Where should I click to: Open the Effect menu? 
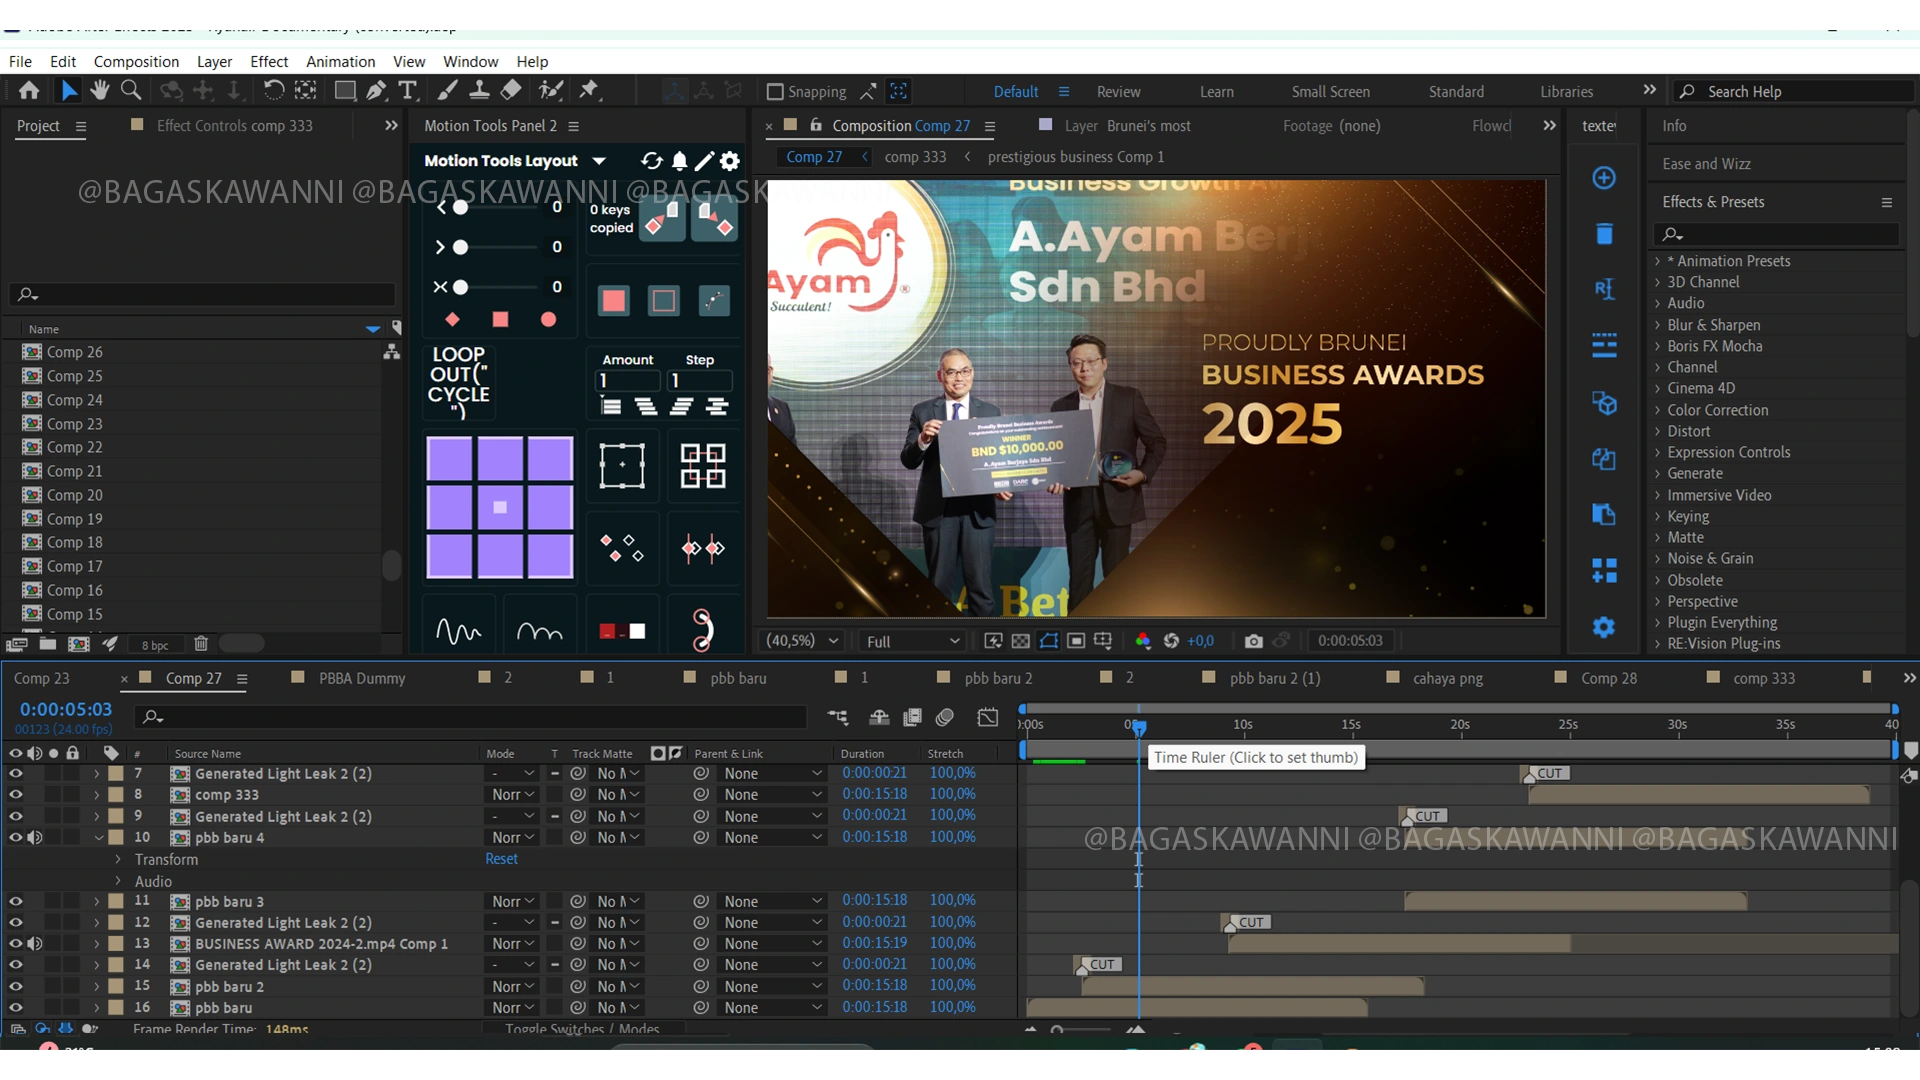[269, 61]
